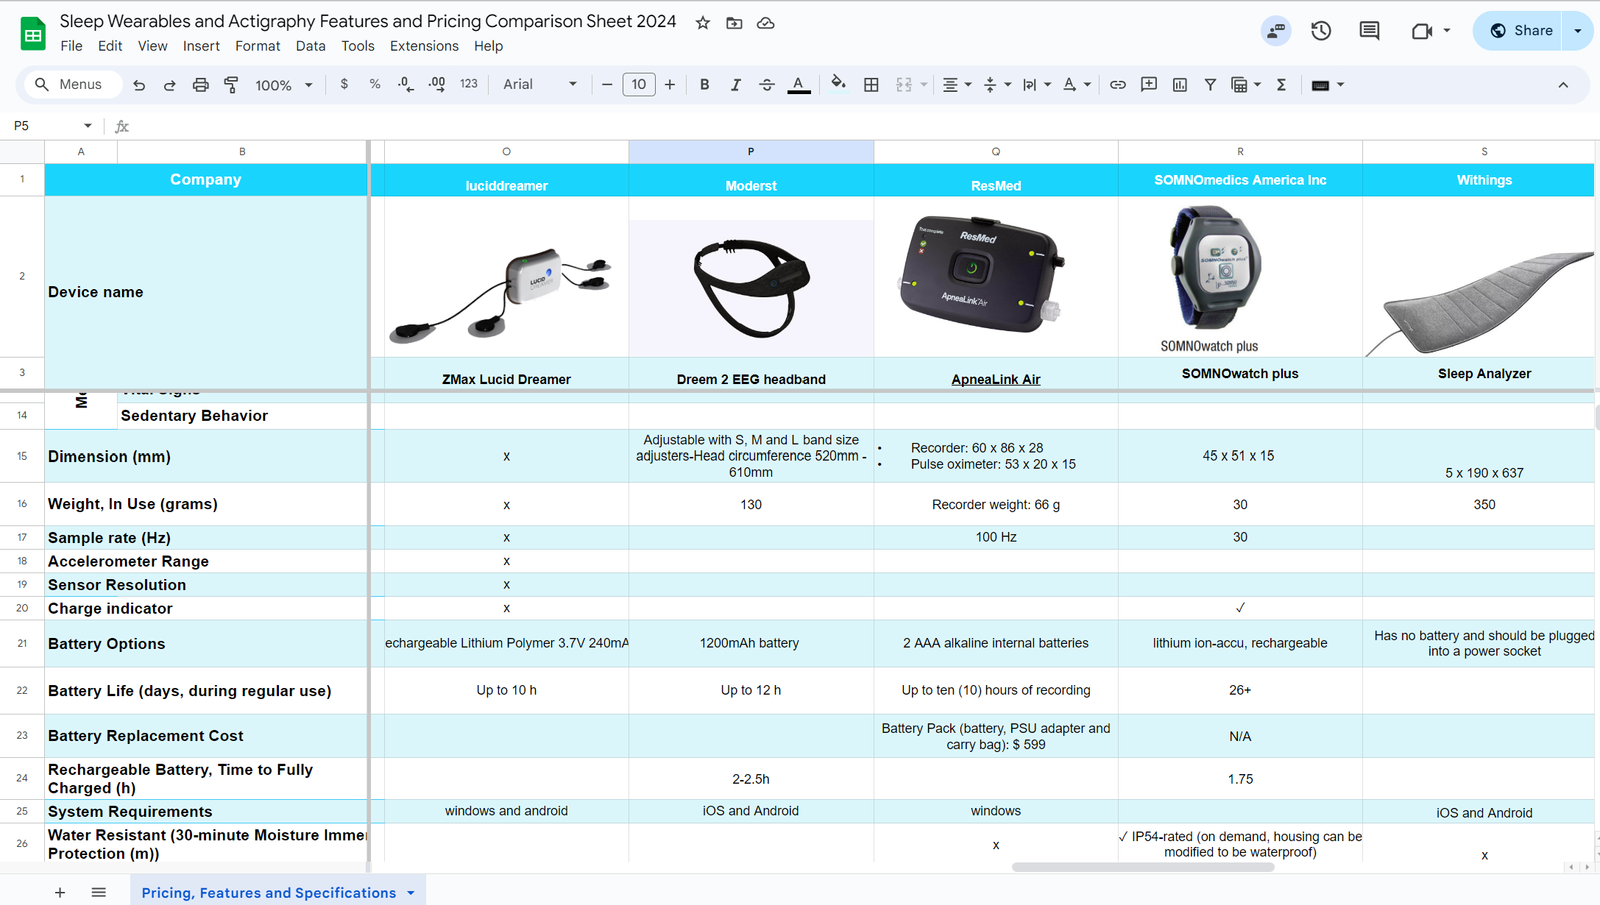Screen dimensions: 1600x905
Task: Collapse the toolbar with the chevron
Action: point(1563,85)
